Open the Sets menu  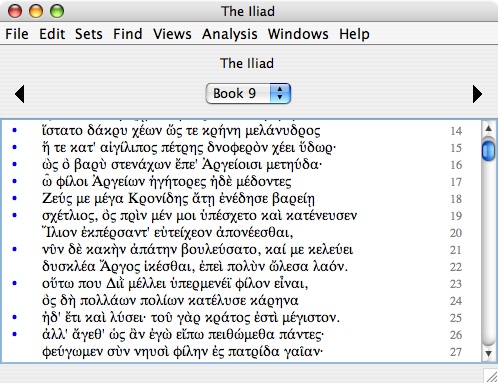coord(88,34)
